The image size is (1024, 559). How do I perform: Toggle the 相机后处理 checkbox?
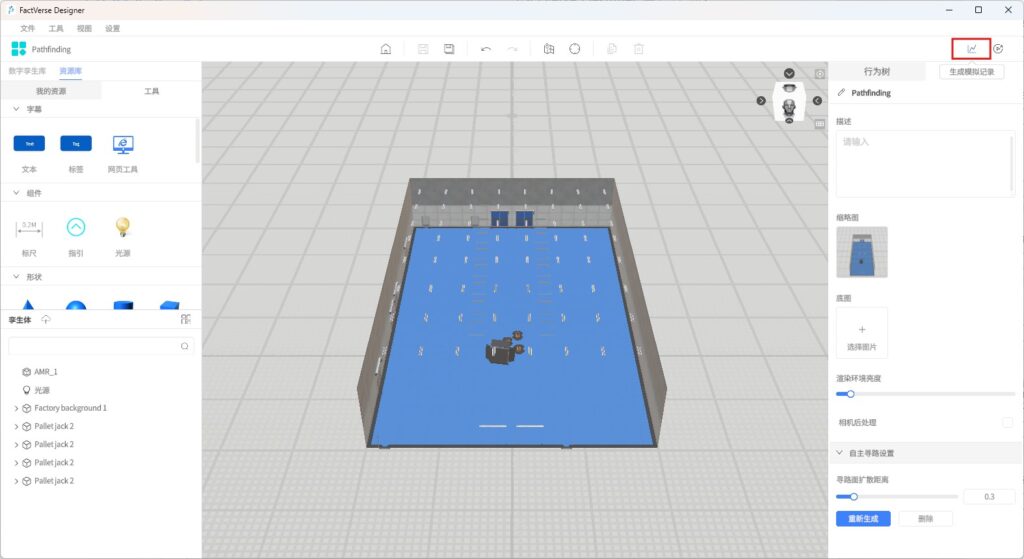1007,423
